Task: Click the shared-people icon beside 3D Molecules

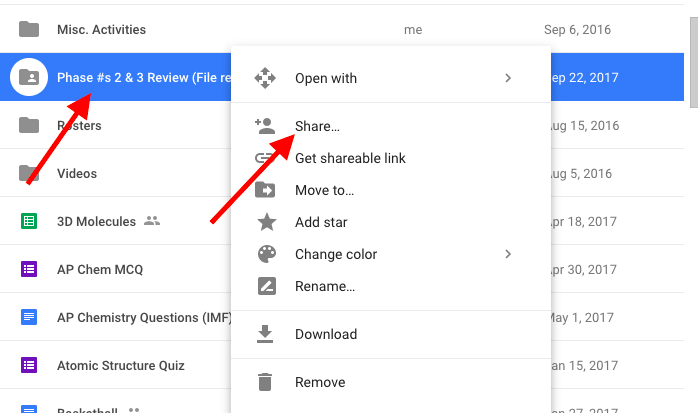Action: coord(152,221)
